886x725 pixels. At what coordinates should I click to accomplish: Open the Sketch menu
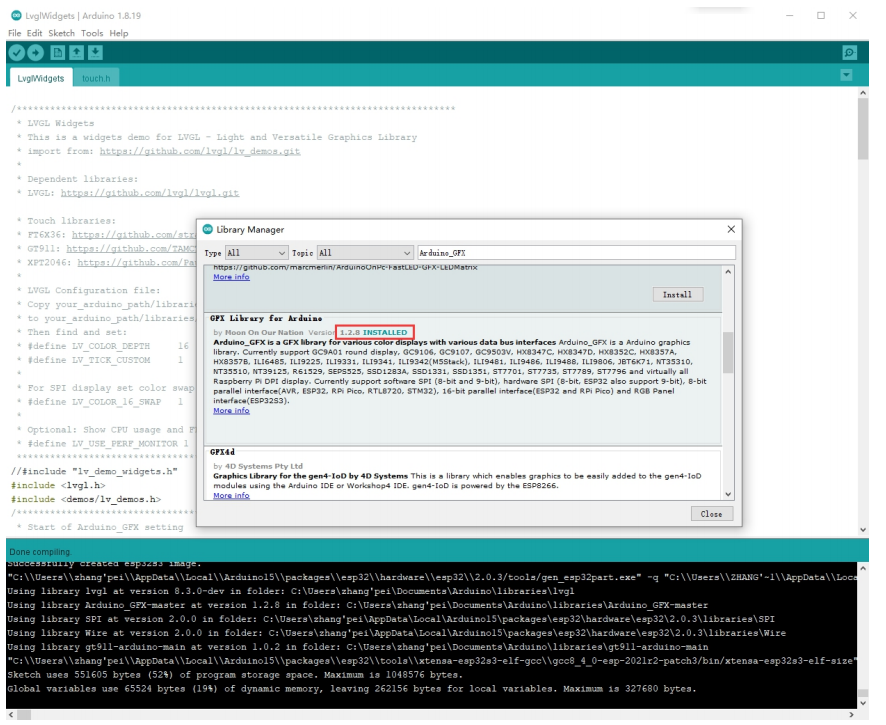point(61,33)
